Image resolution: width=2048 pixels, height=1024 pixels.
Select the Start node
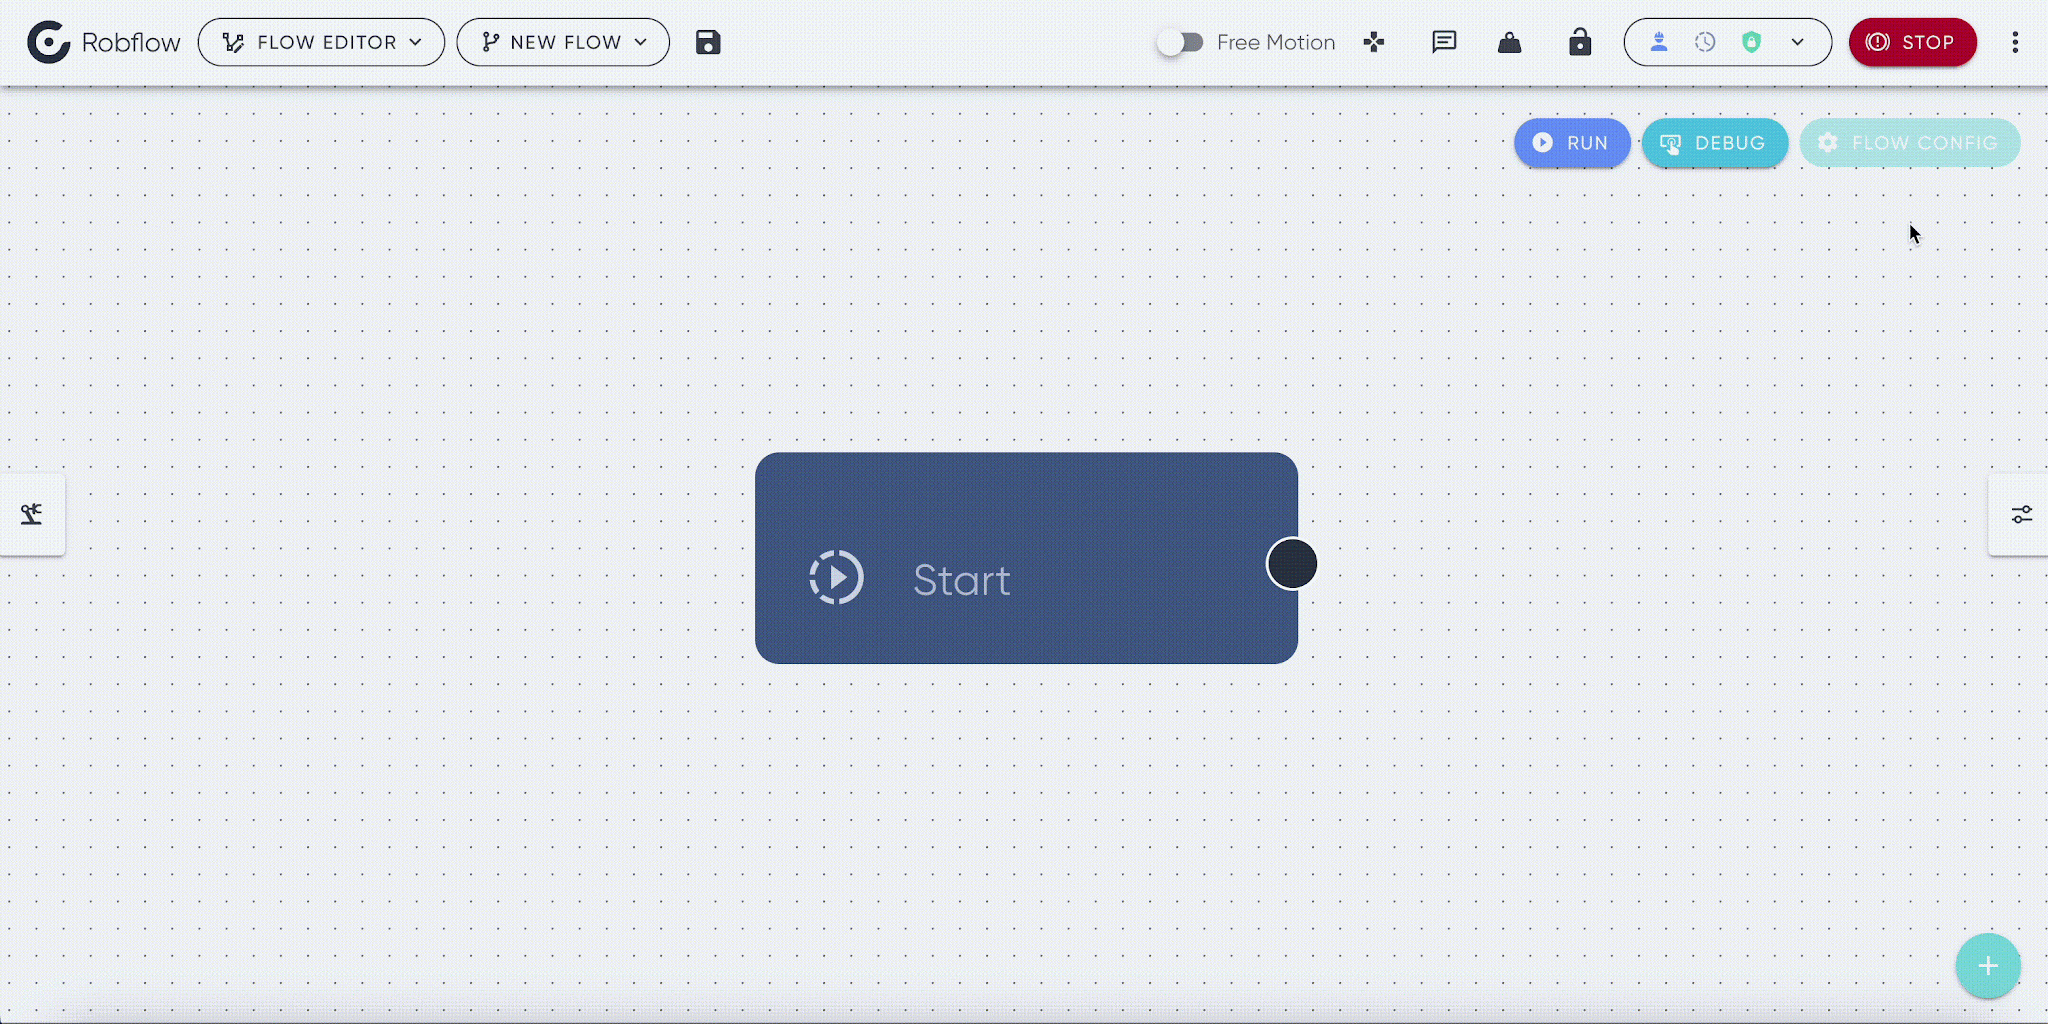[1026, 558]
